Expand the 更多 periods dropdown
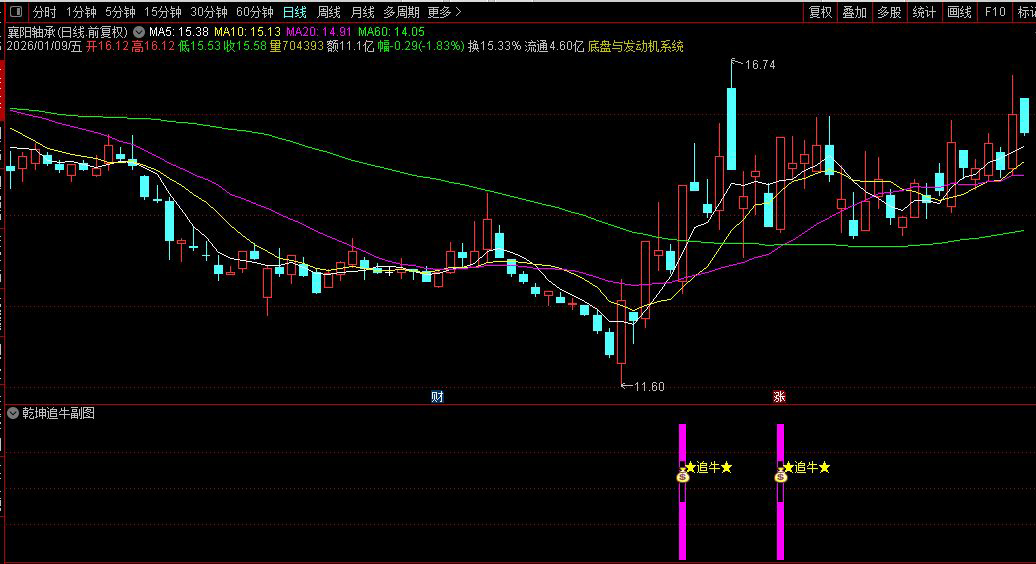 [444, 12]
